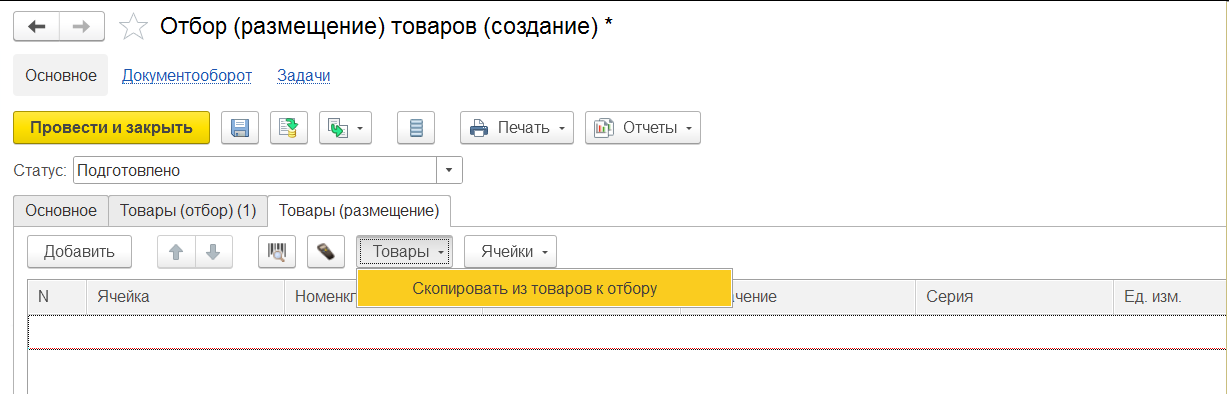This screenshot has width=1229, height=394.
Task: Open the Документооборот link
Action: [187, 75]
